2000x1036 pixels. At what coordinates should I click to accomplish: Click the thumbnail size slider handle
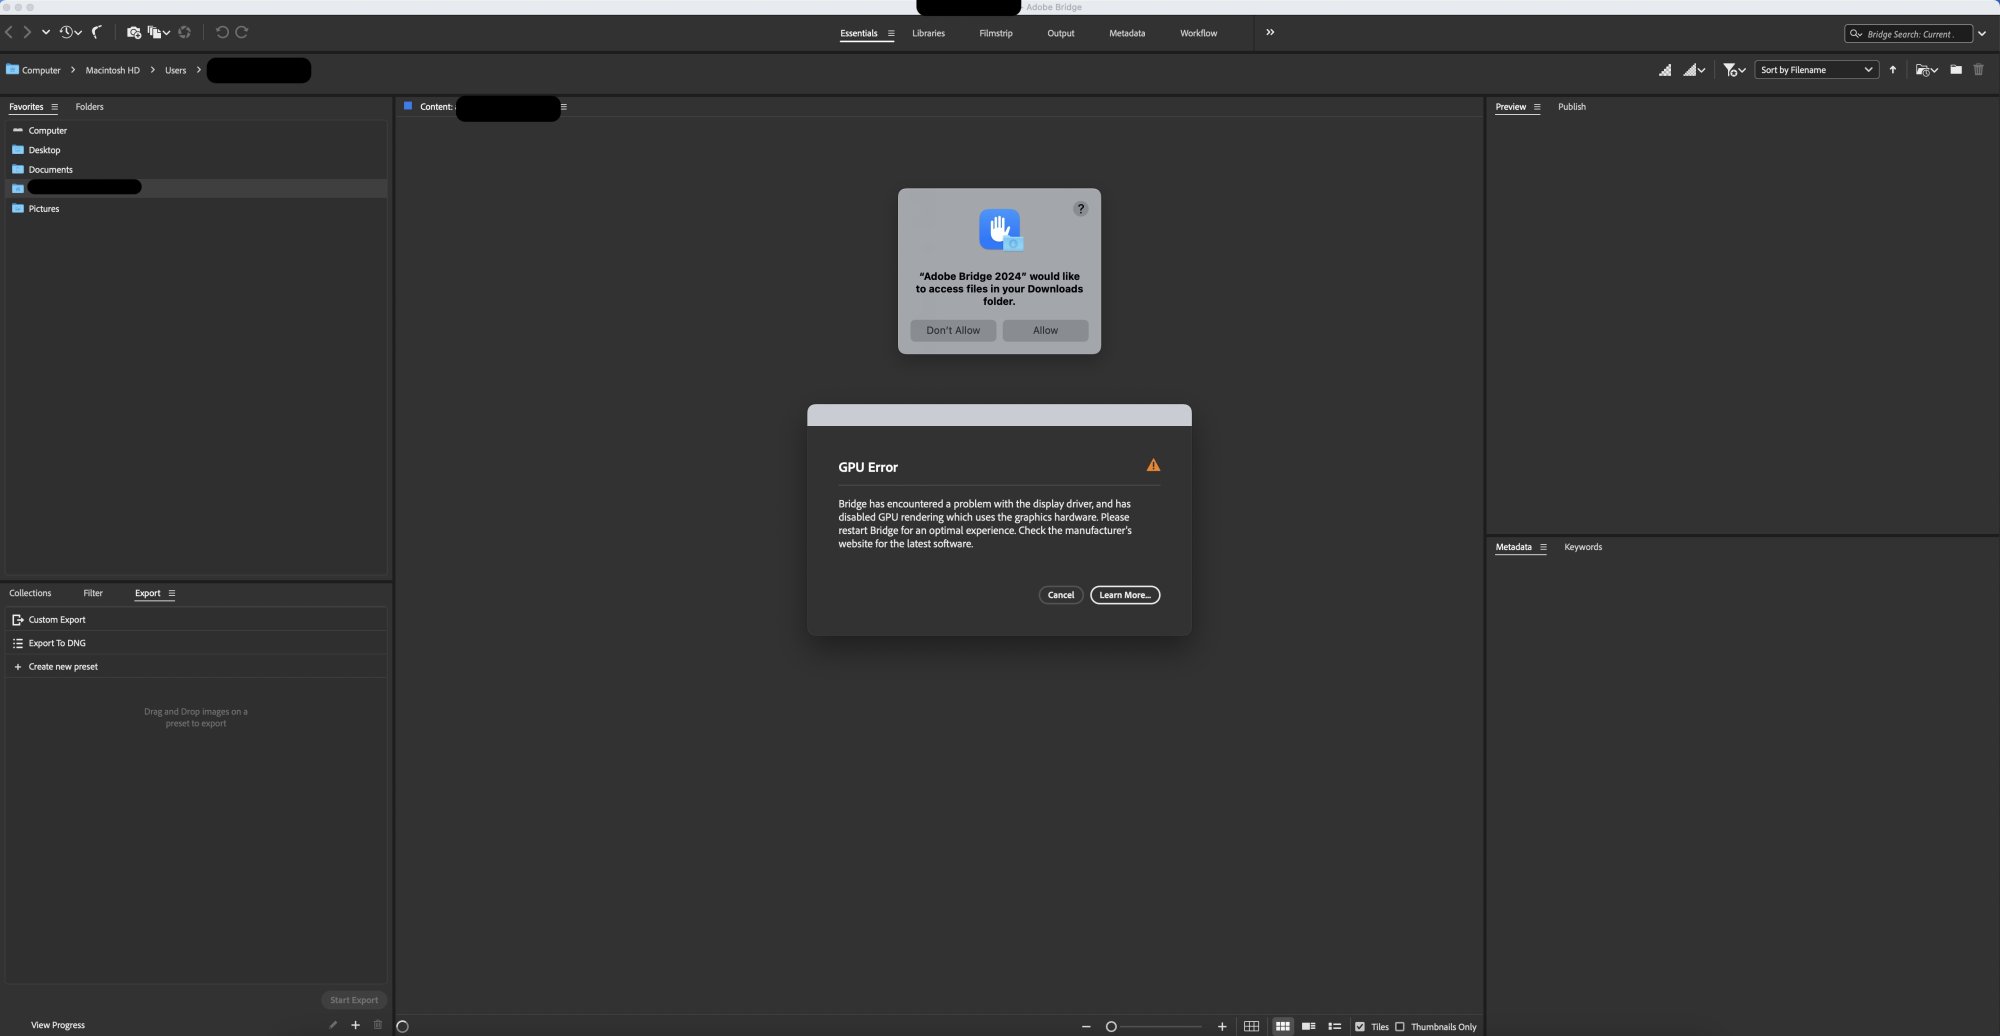1111,1027
